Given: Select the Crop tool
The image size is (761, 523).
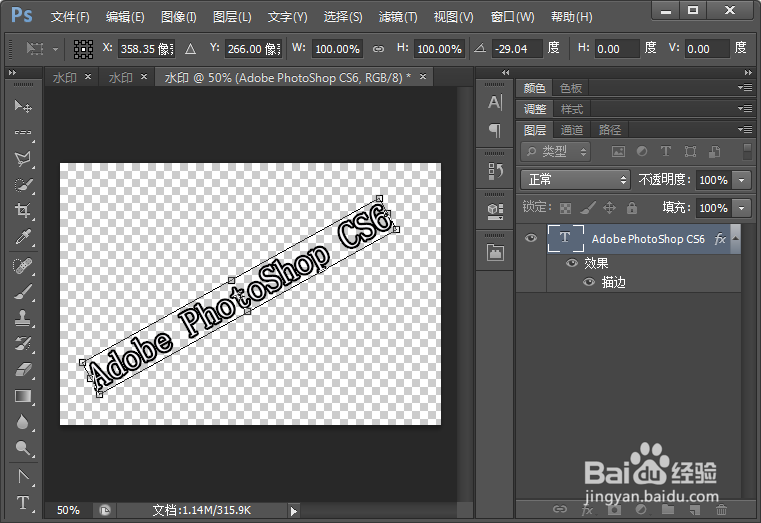Looking at the screenshot, I should 23,211.
